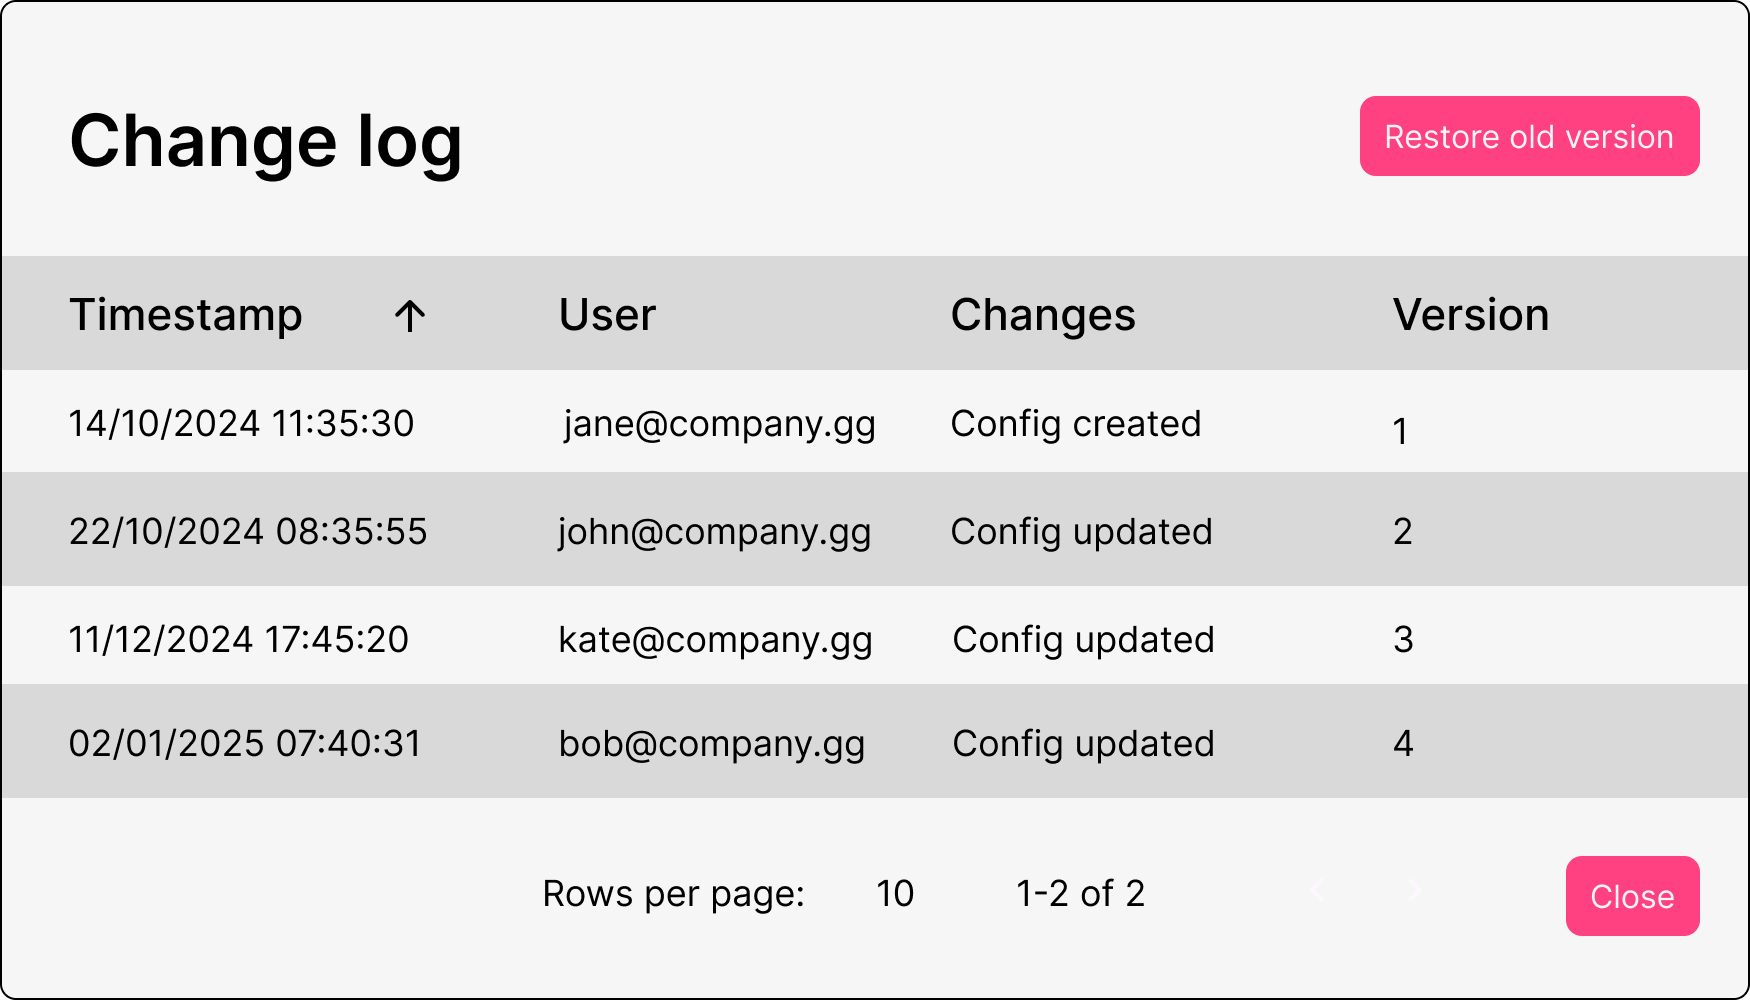Click the Config created entry
Screen dimensions: 1750x1000
click(1076, 424)
